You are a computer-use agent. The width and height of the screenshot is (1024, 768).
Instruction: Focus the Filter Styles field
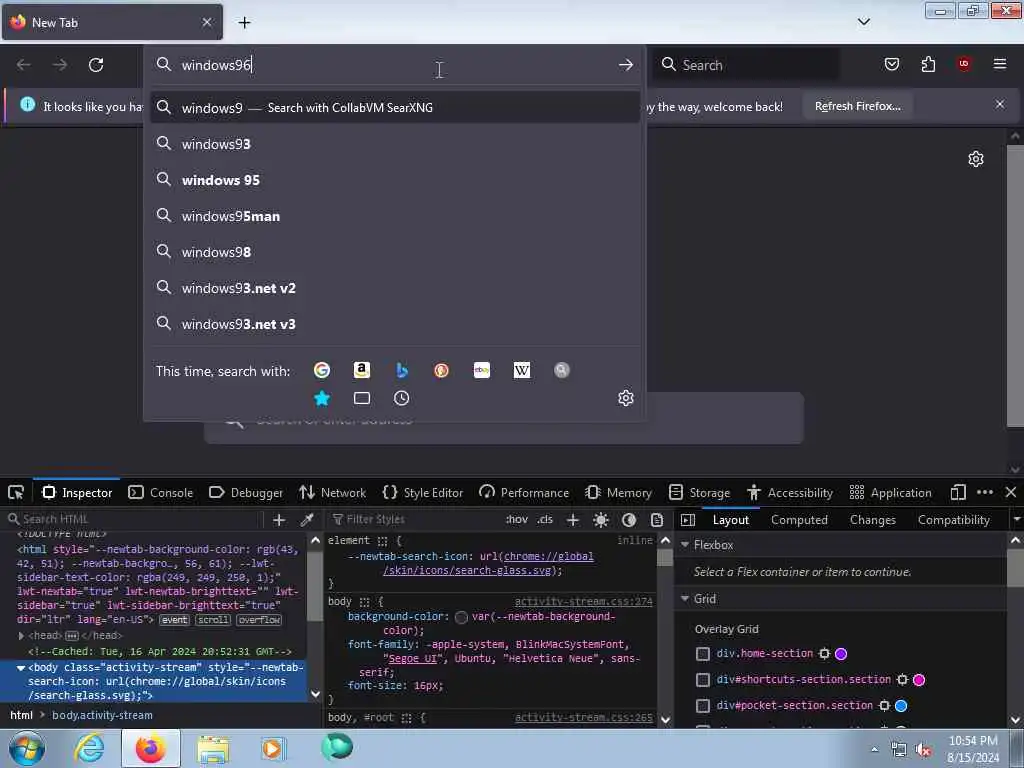(414, 519)
